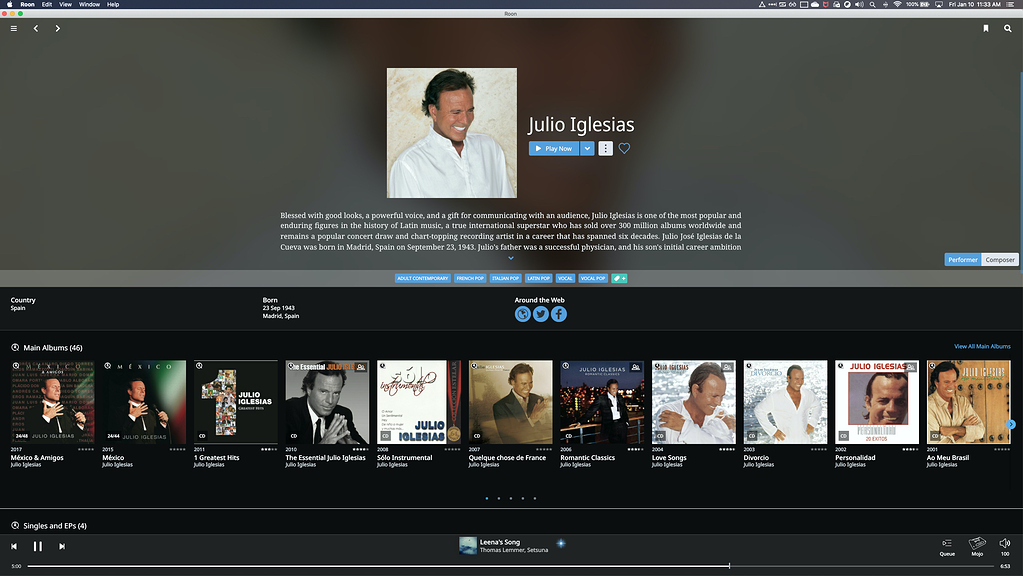Open the View menu
Viewport: 1023px width, 576px height.
(65, 4)
